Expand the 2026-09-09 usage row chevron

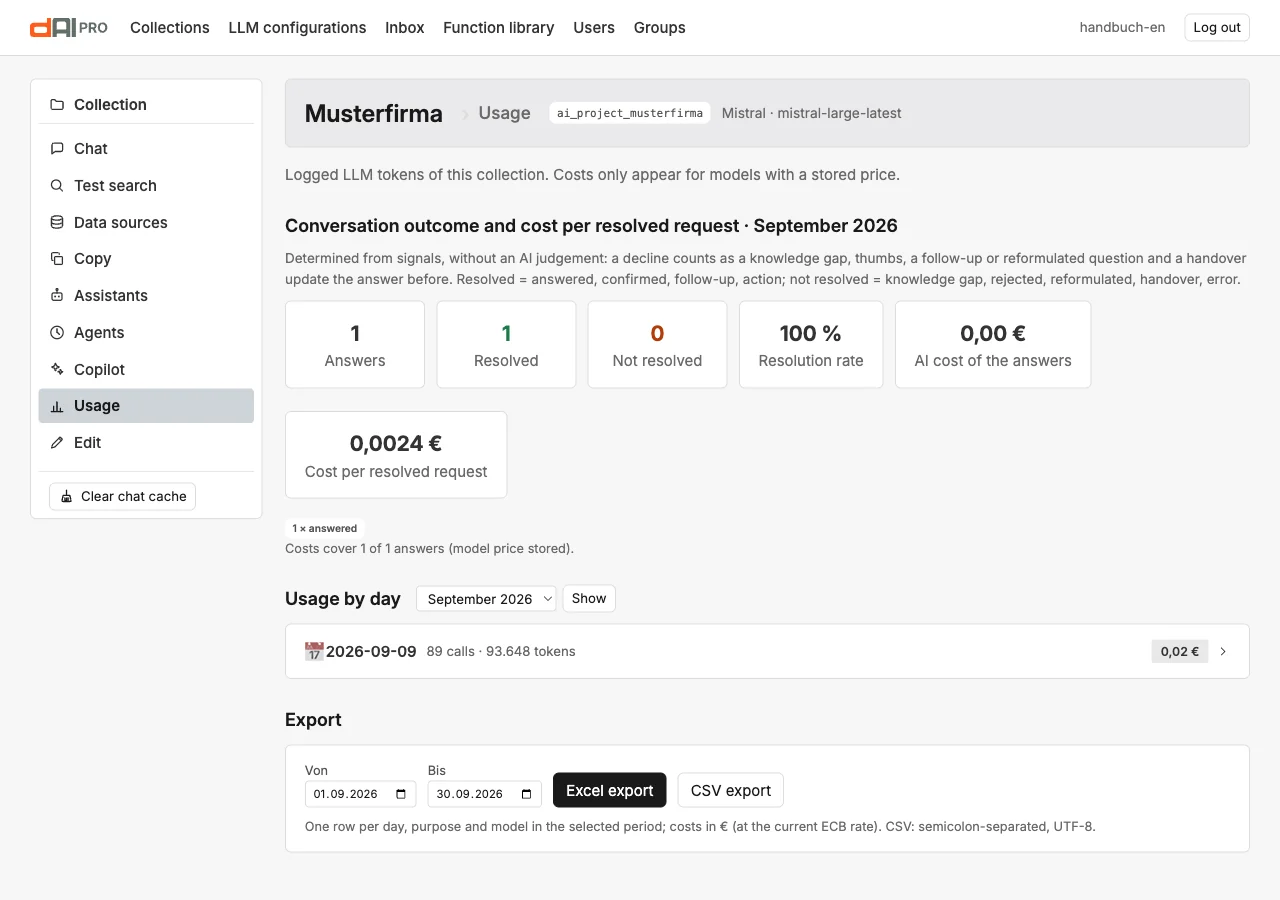pyautogui.click(x=1223, y=651)
